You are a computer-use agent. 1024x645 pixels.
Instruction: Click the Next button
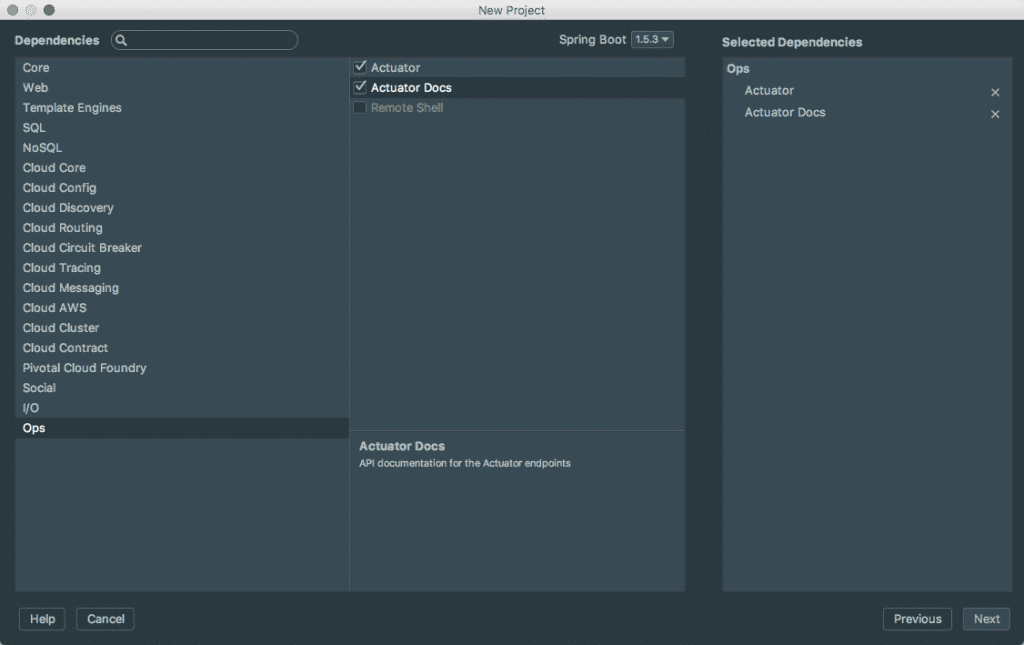click(986, 619)
